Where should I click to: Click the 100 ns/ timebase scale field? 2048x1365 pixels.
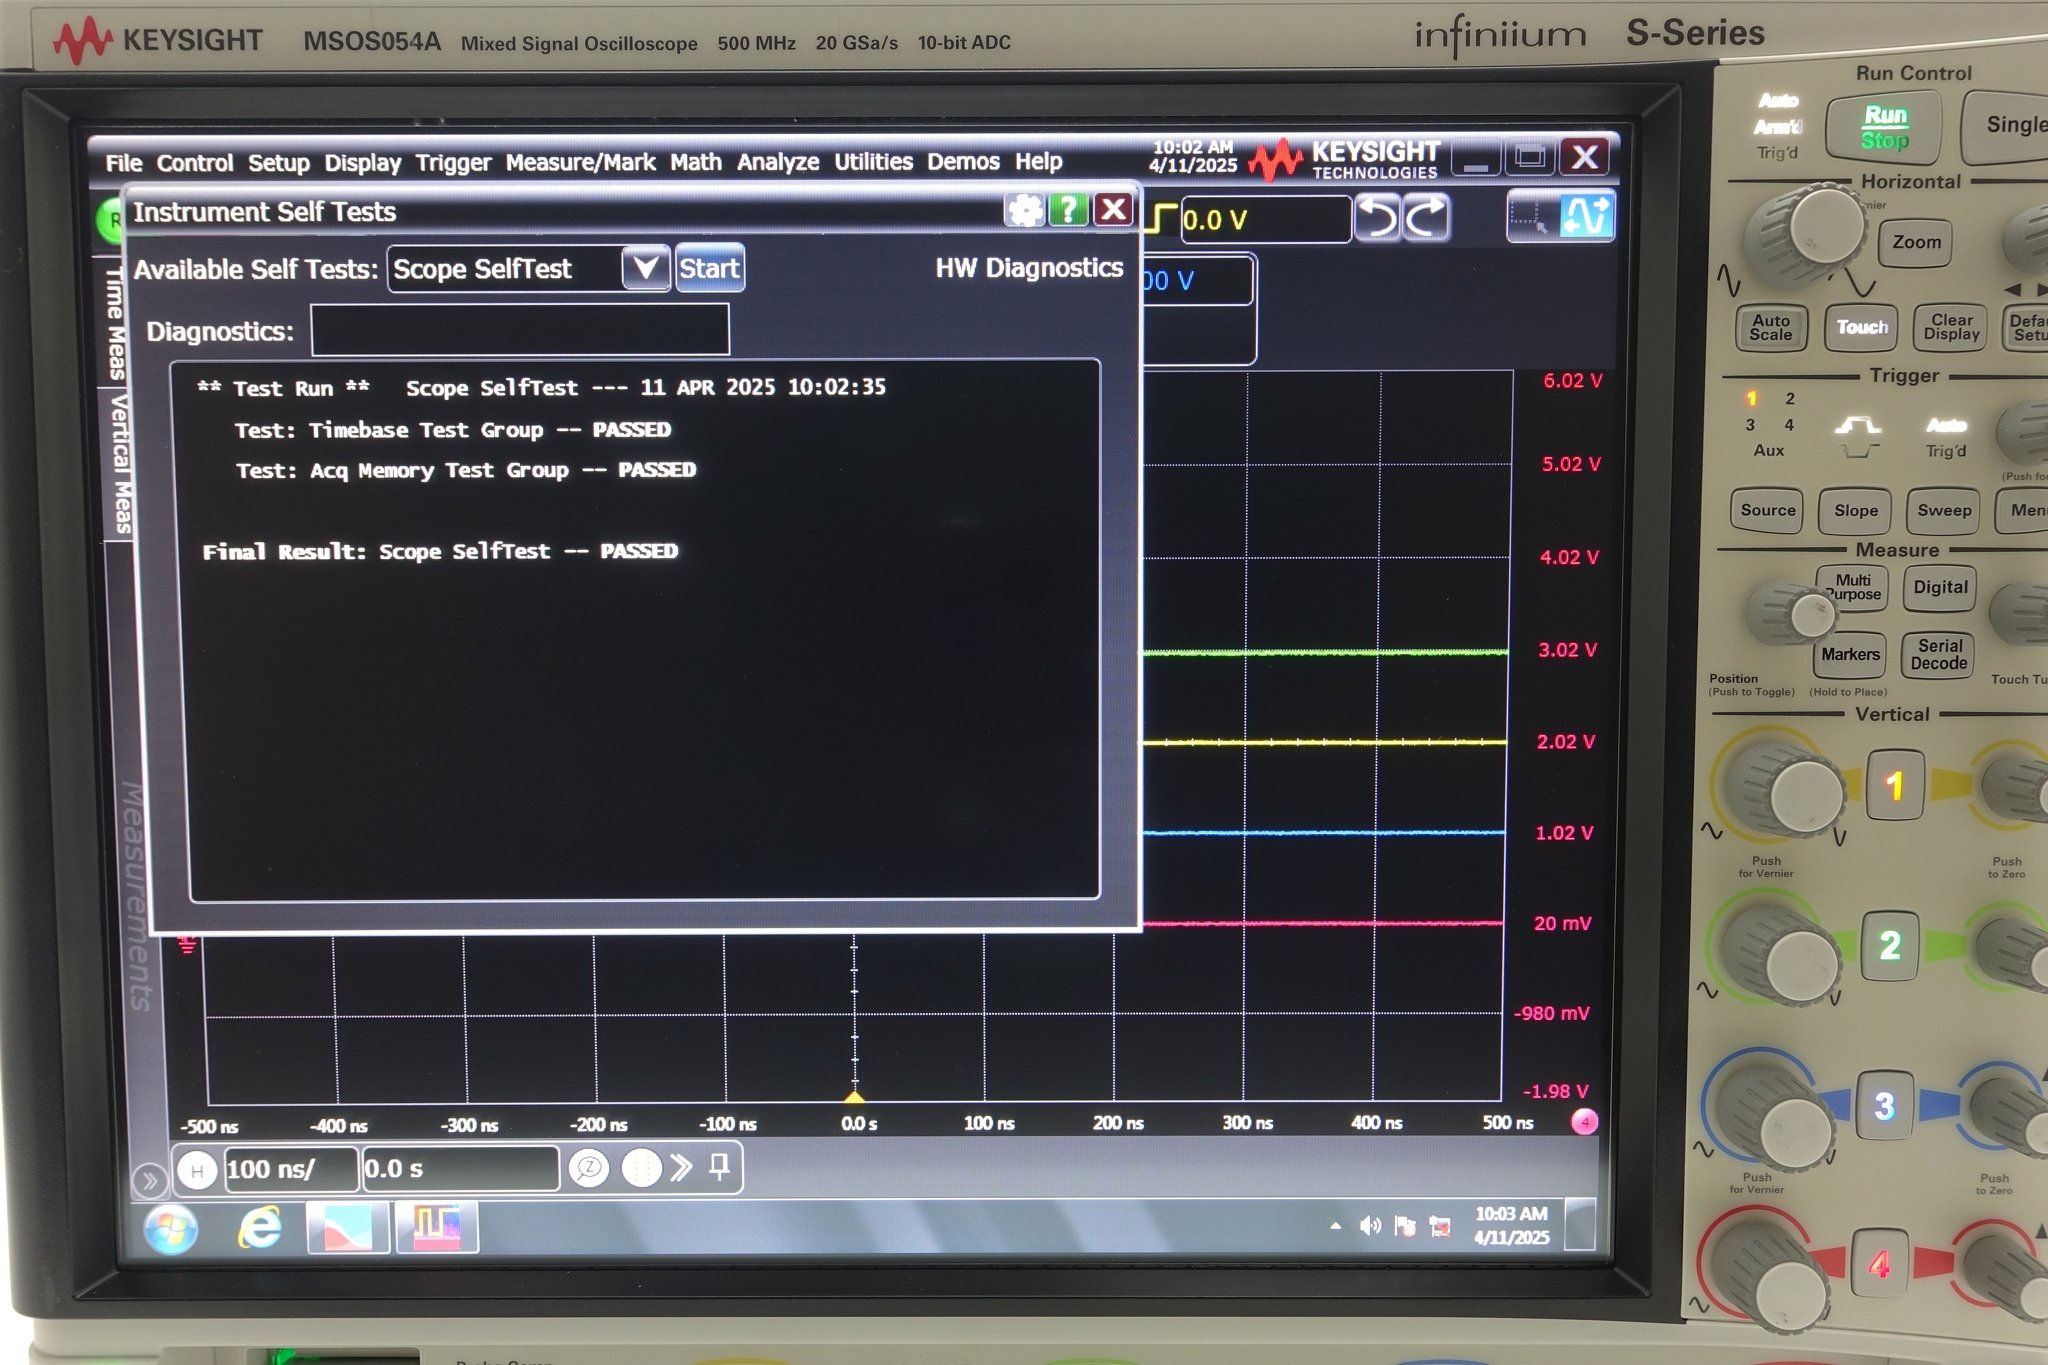(291, 1169)
